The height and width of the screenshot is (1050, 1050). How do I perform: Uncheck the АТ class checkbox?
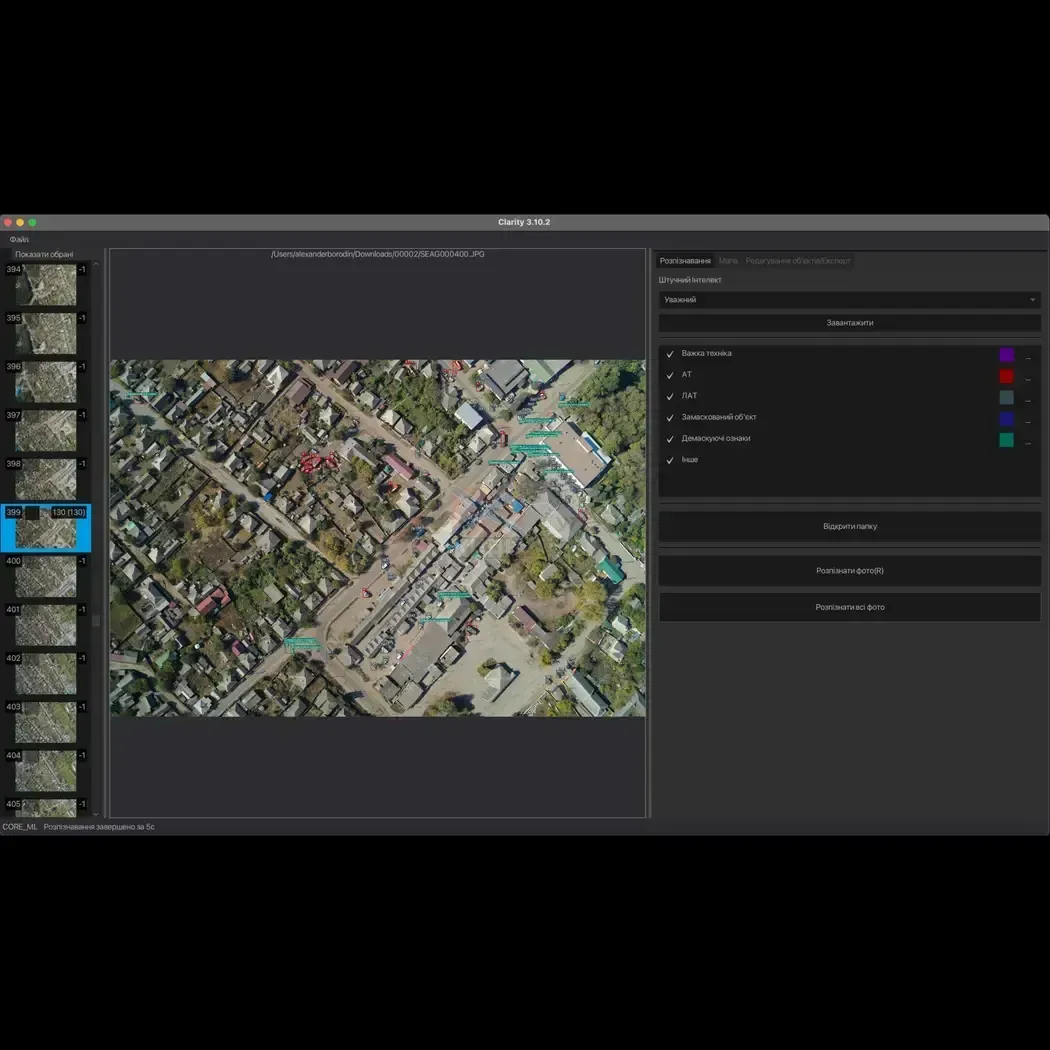tap(670, 375)
